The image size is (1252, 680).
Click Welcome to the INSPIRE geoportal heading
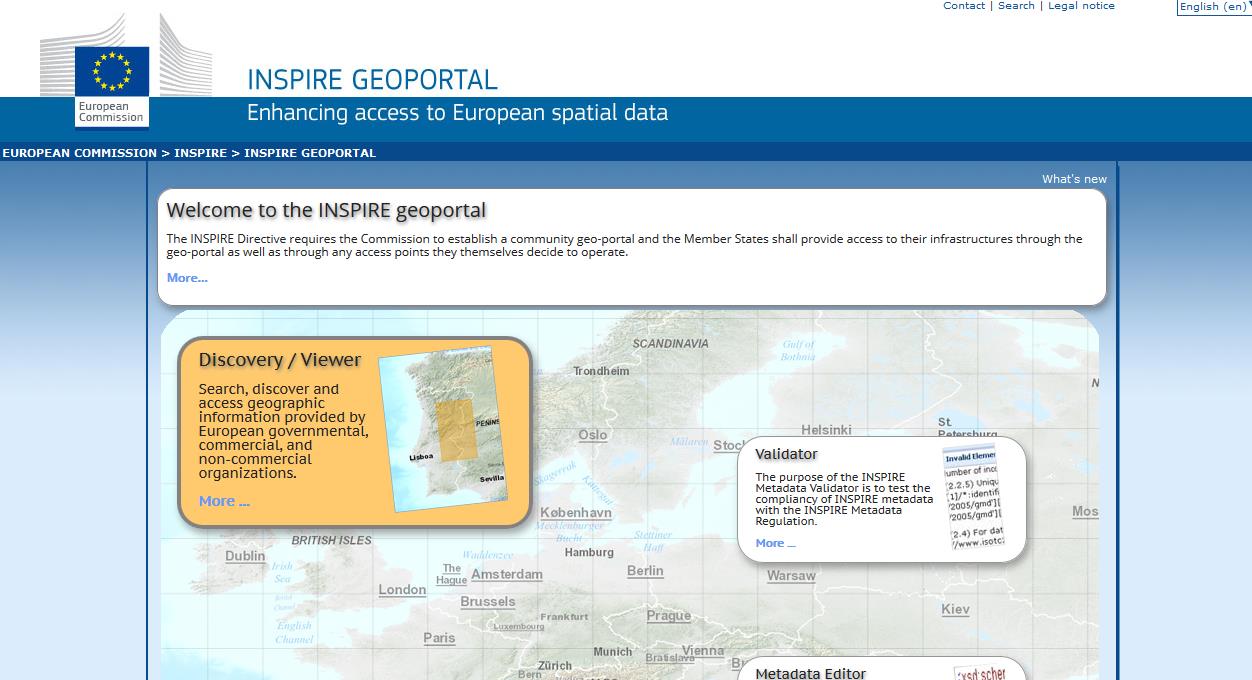[x=326, y=211]
